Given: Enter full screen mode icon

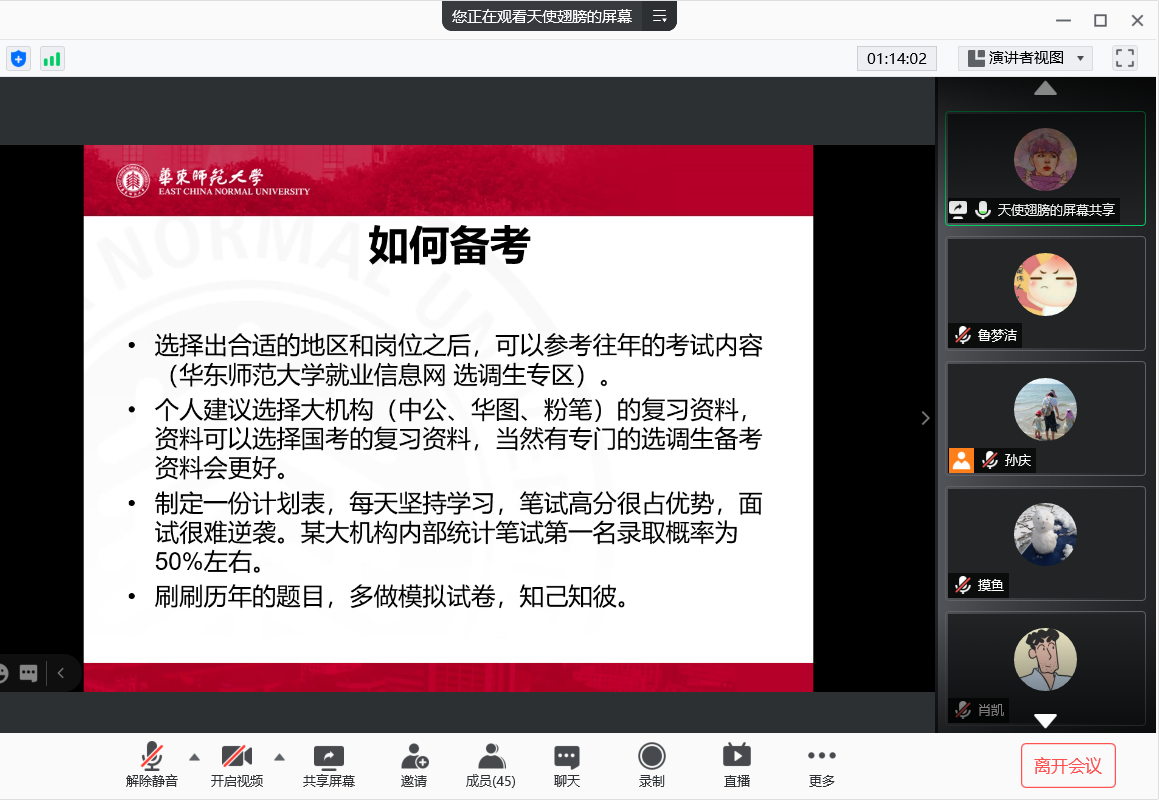Looking at the screenshot, I should (1125, 58).
